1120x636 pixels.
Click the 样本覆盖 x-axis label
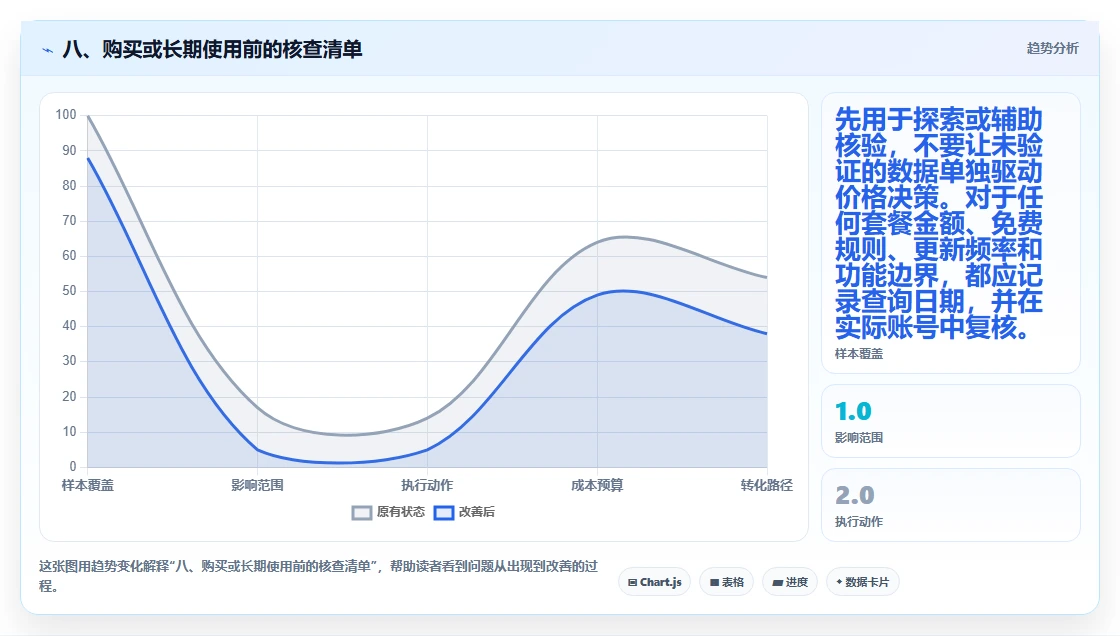tap(88, 485)
